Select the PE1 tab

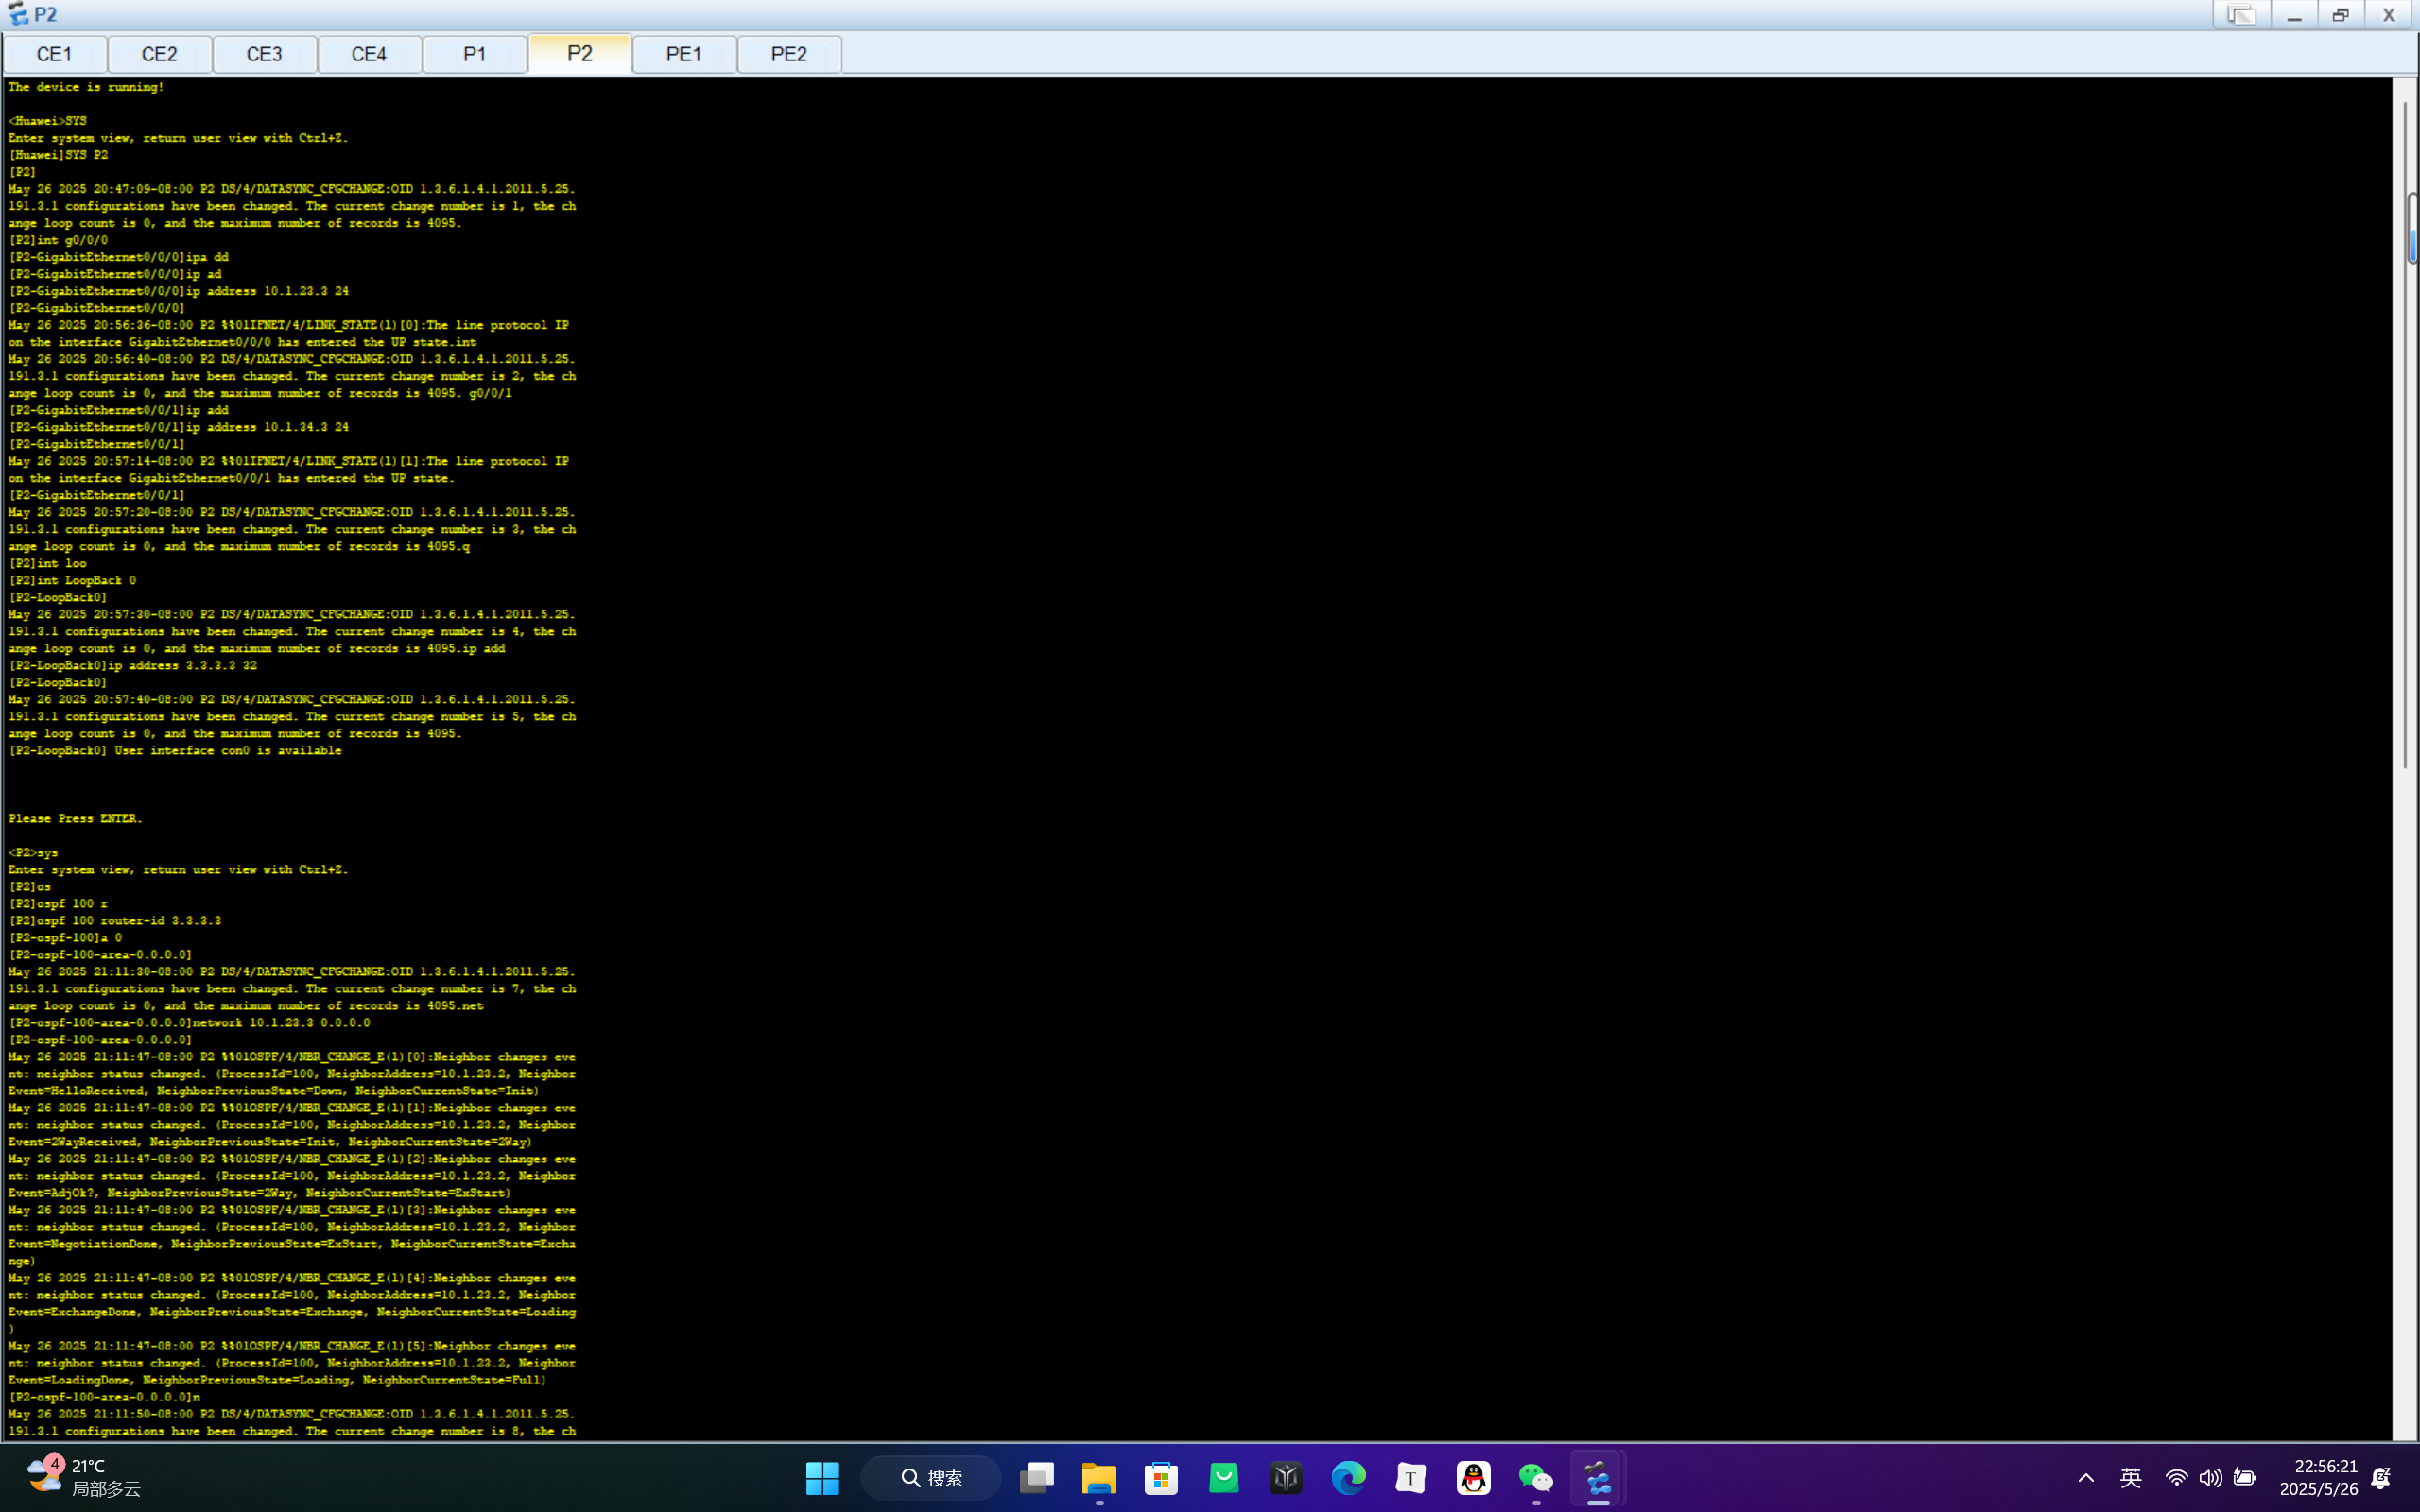pos(684,54)
